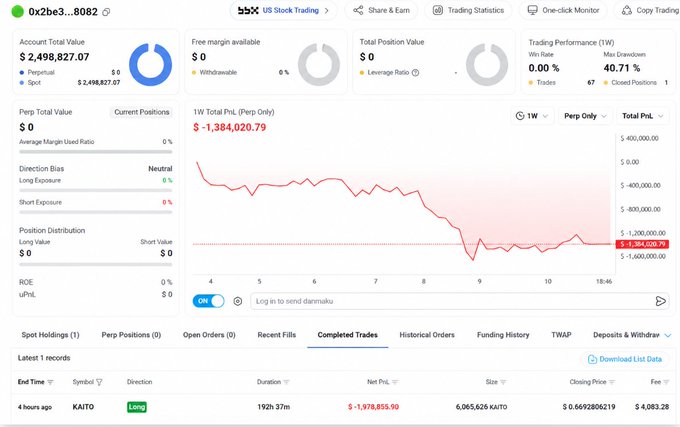The height and width of the screenshot is (427, 680).
Task: Click the fee value $4,083.28
Action: 652,407
